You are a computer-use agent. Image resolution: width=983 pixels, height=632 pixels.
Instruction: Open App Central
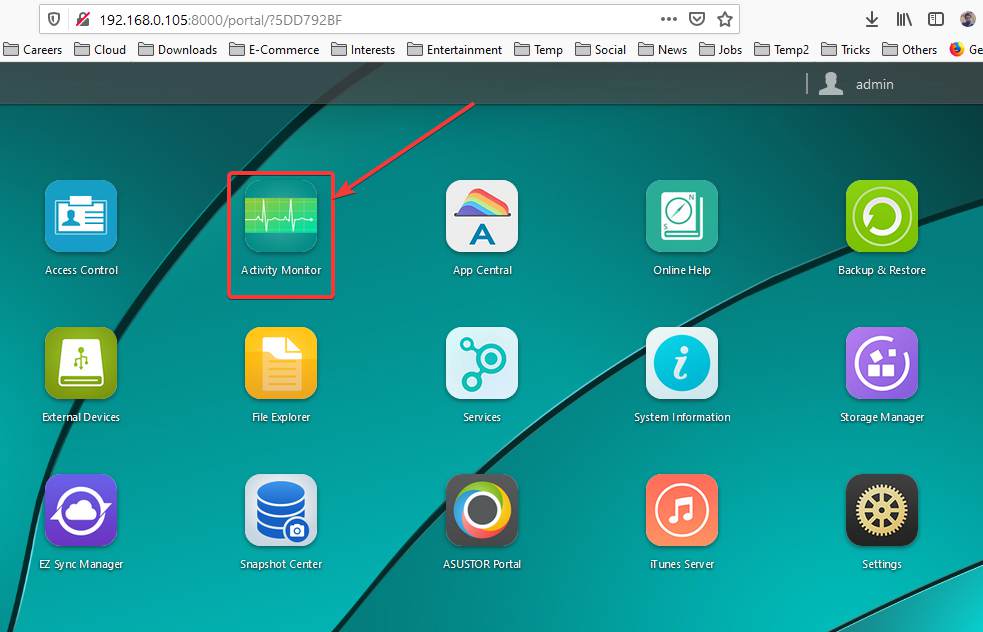click(x=481, y=216)
